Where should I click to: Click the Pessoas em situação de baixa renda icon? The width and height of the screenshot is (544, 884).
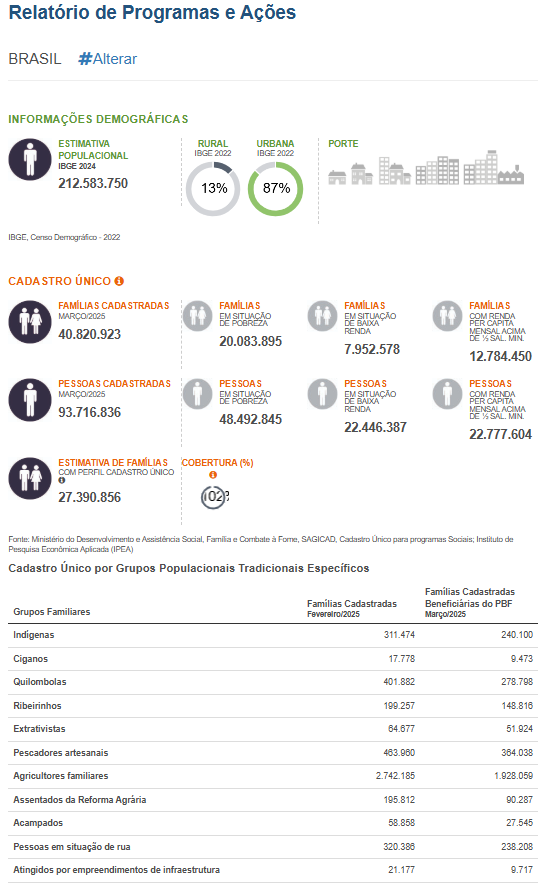coord(322,394)
